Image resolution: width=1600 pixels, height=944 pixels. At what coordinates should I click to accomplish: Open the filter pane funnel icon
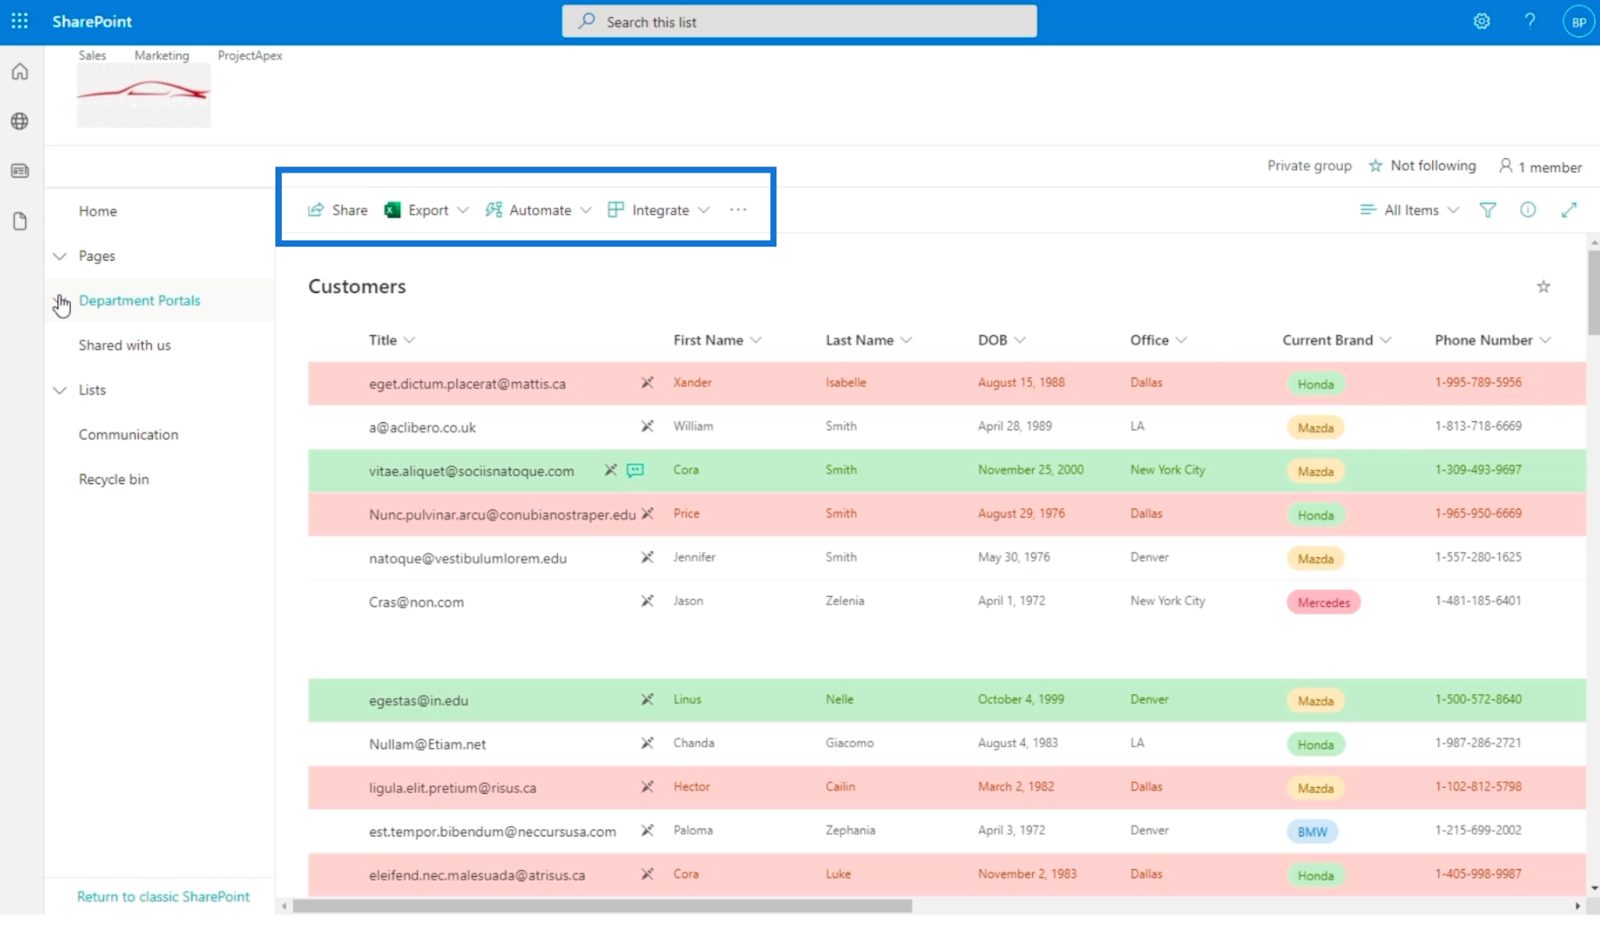point(1487,210)
